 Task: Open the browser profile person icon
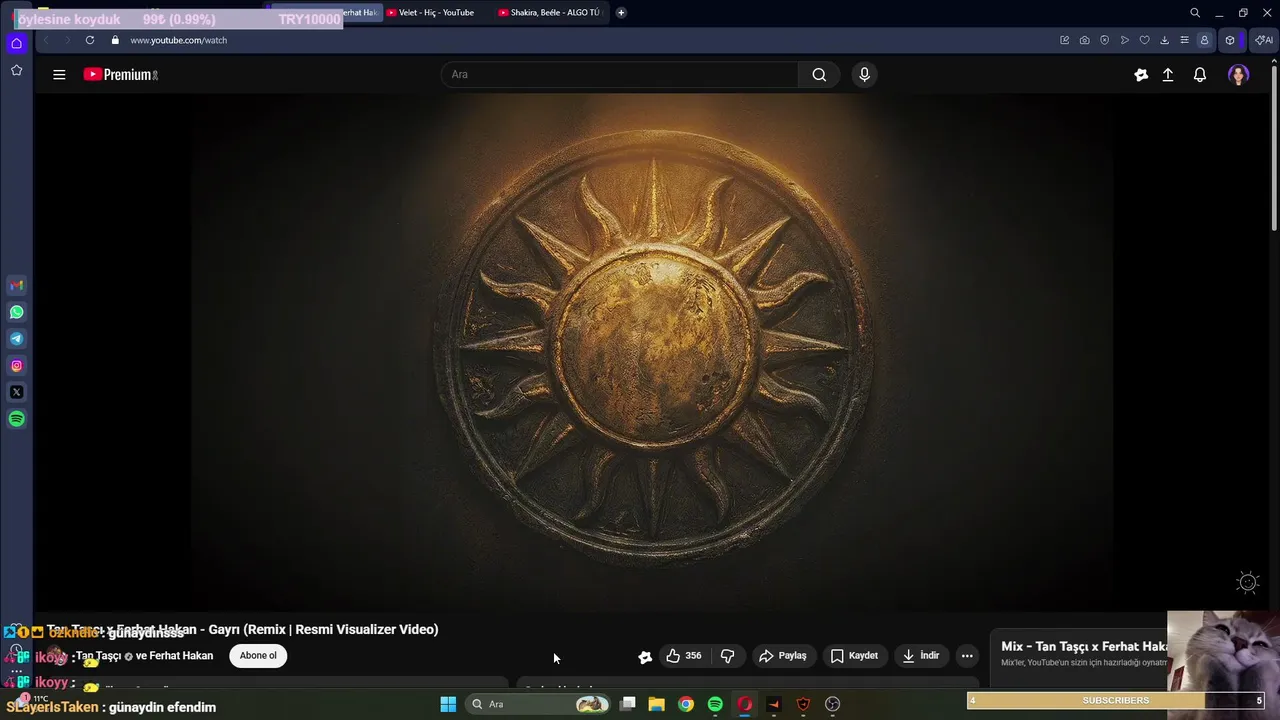pyautogui.click(x=1204, y=40)
